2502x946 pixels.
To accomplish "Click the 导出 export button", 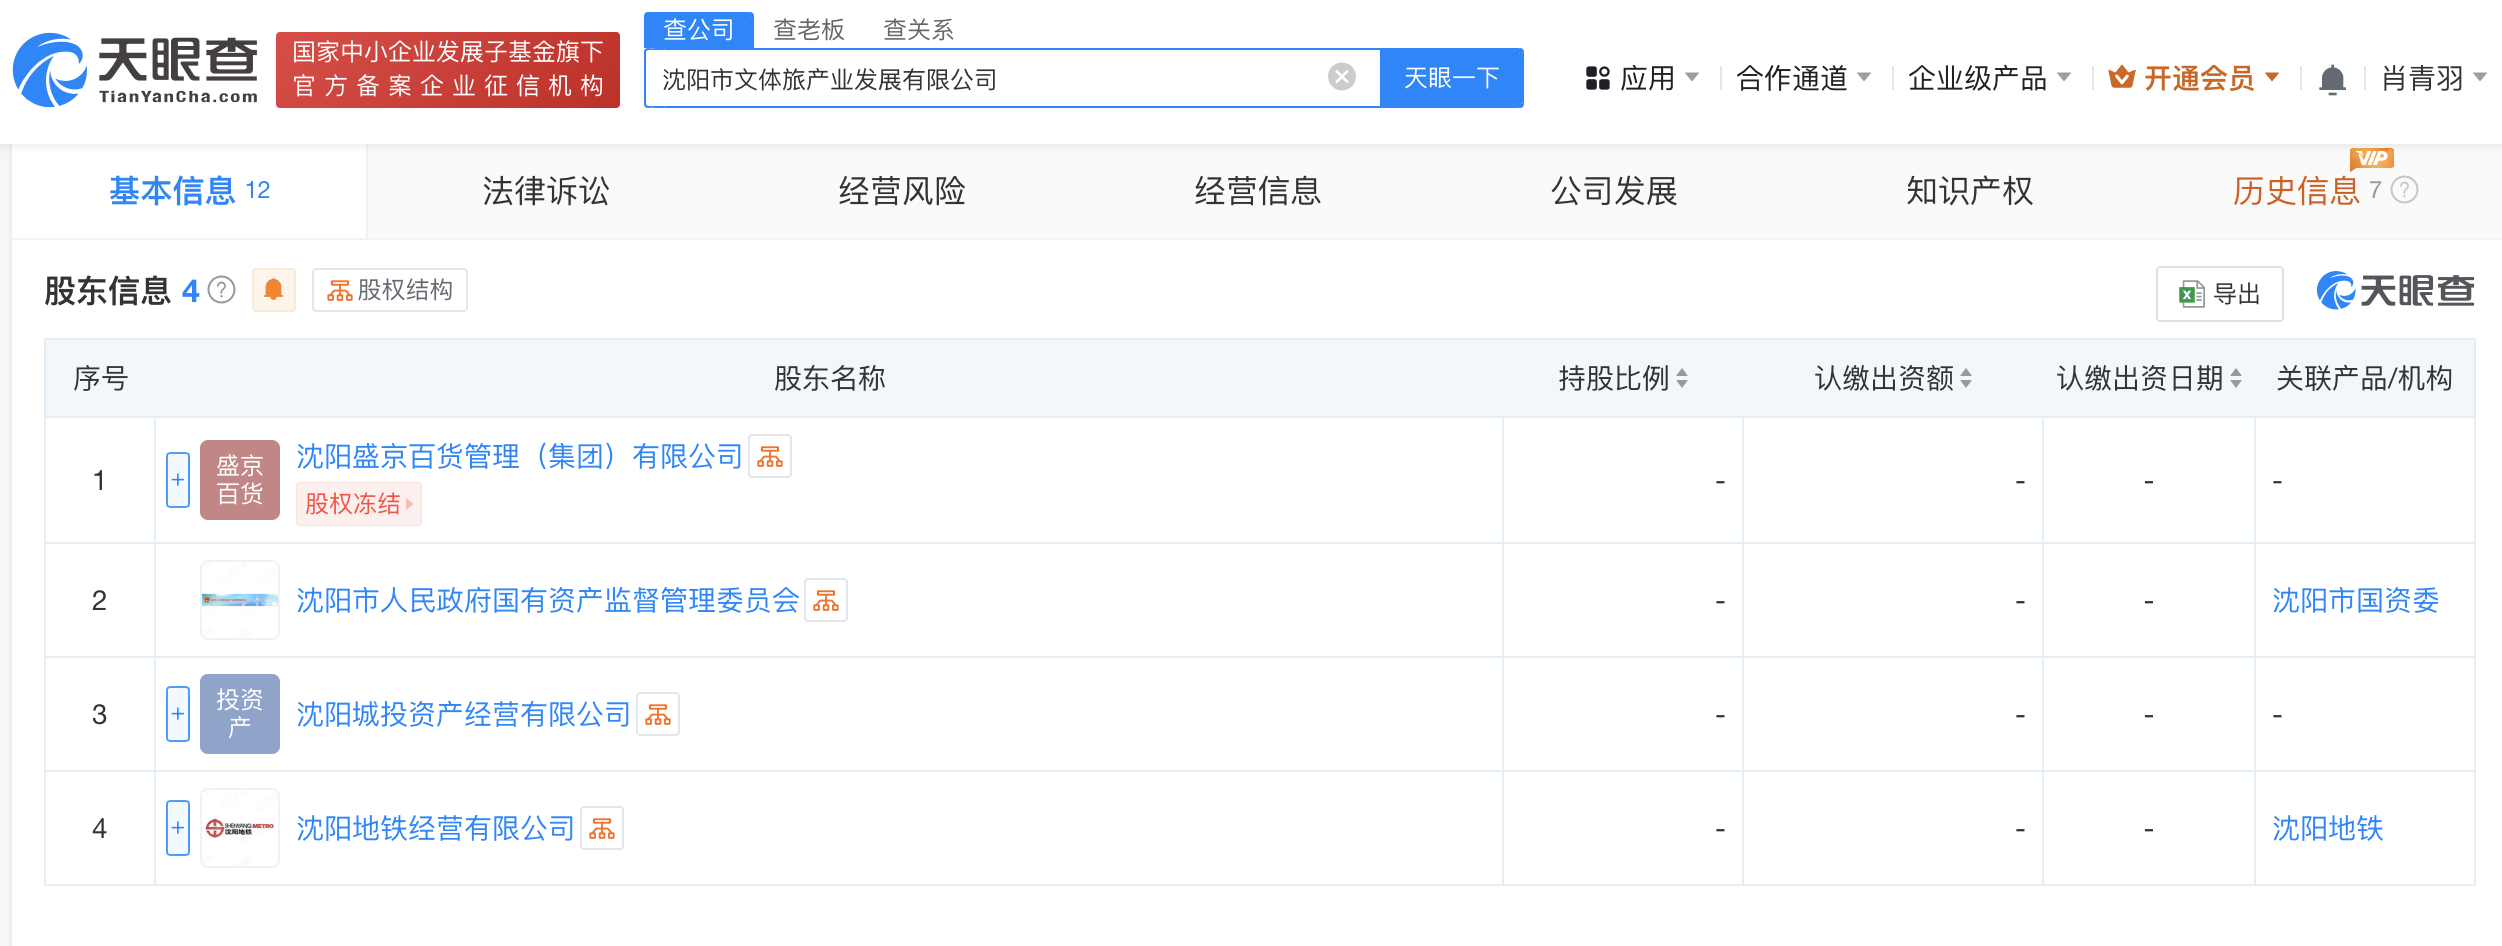I will 2220,294.
